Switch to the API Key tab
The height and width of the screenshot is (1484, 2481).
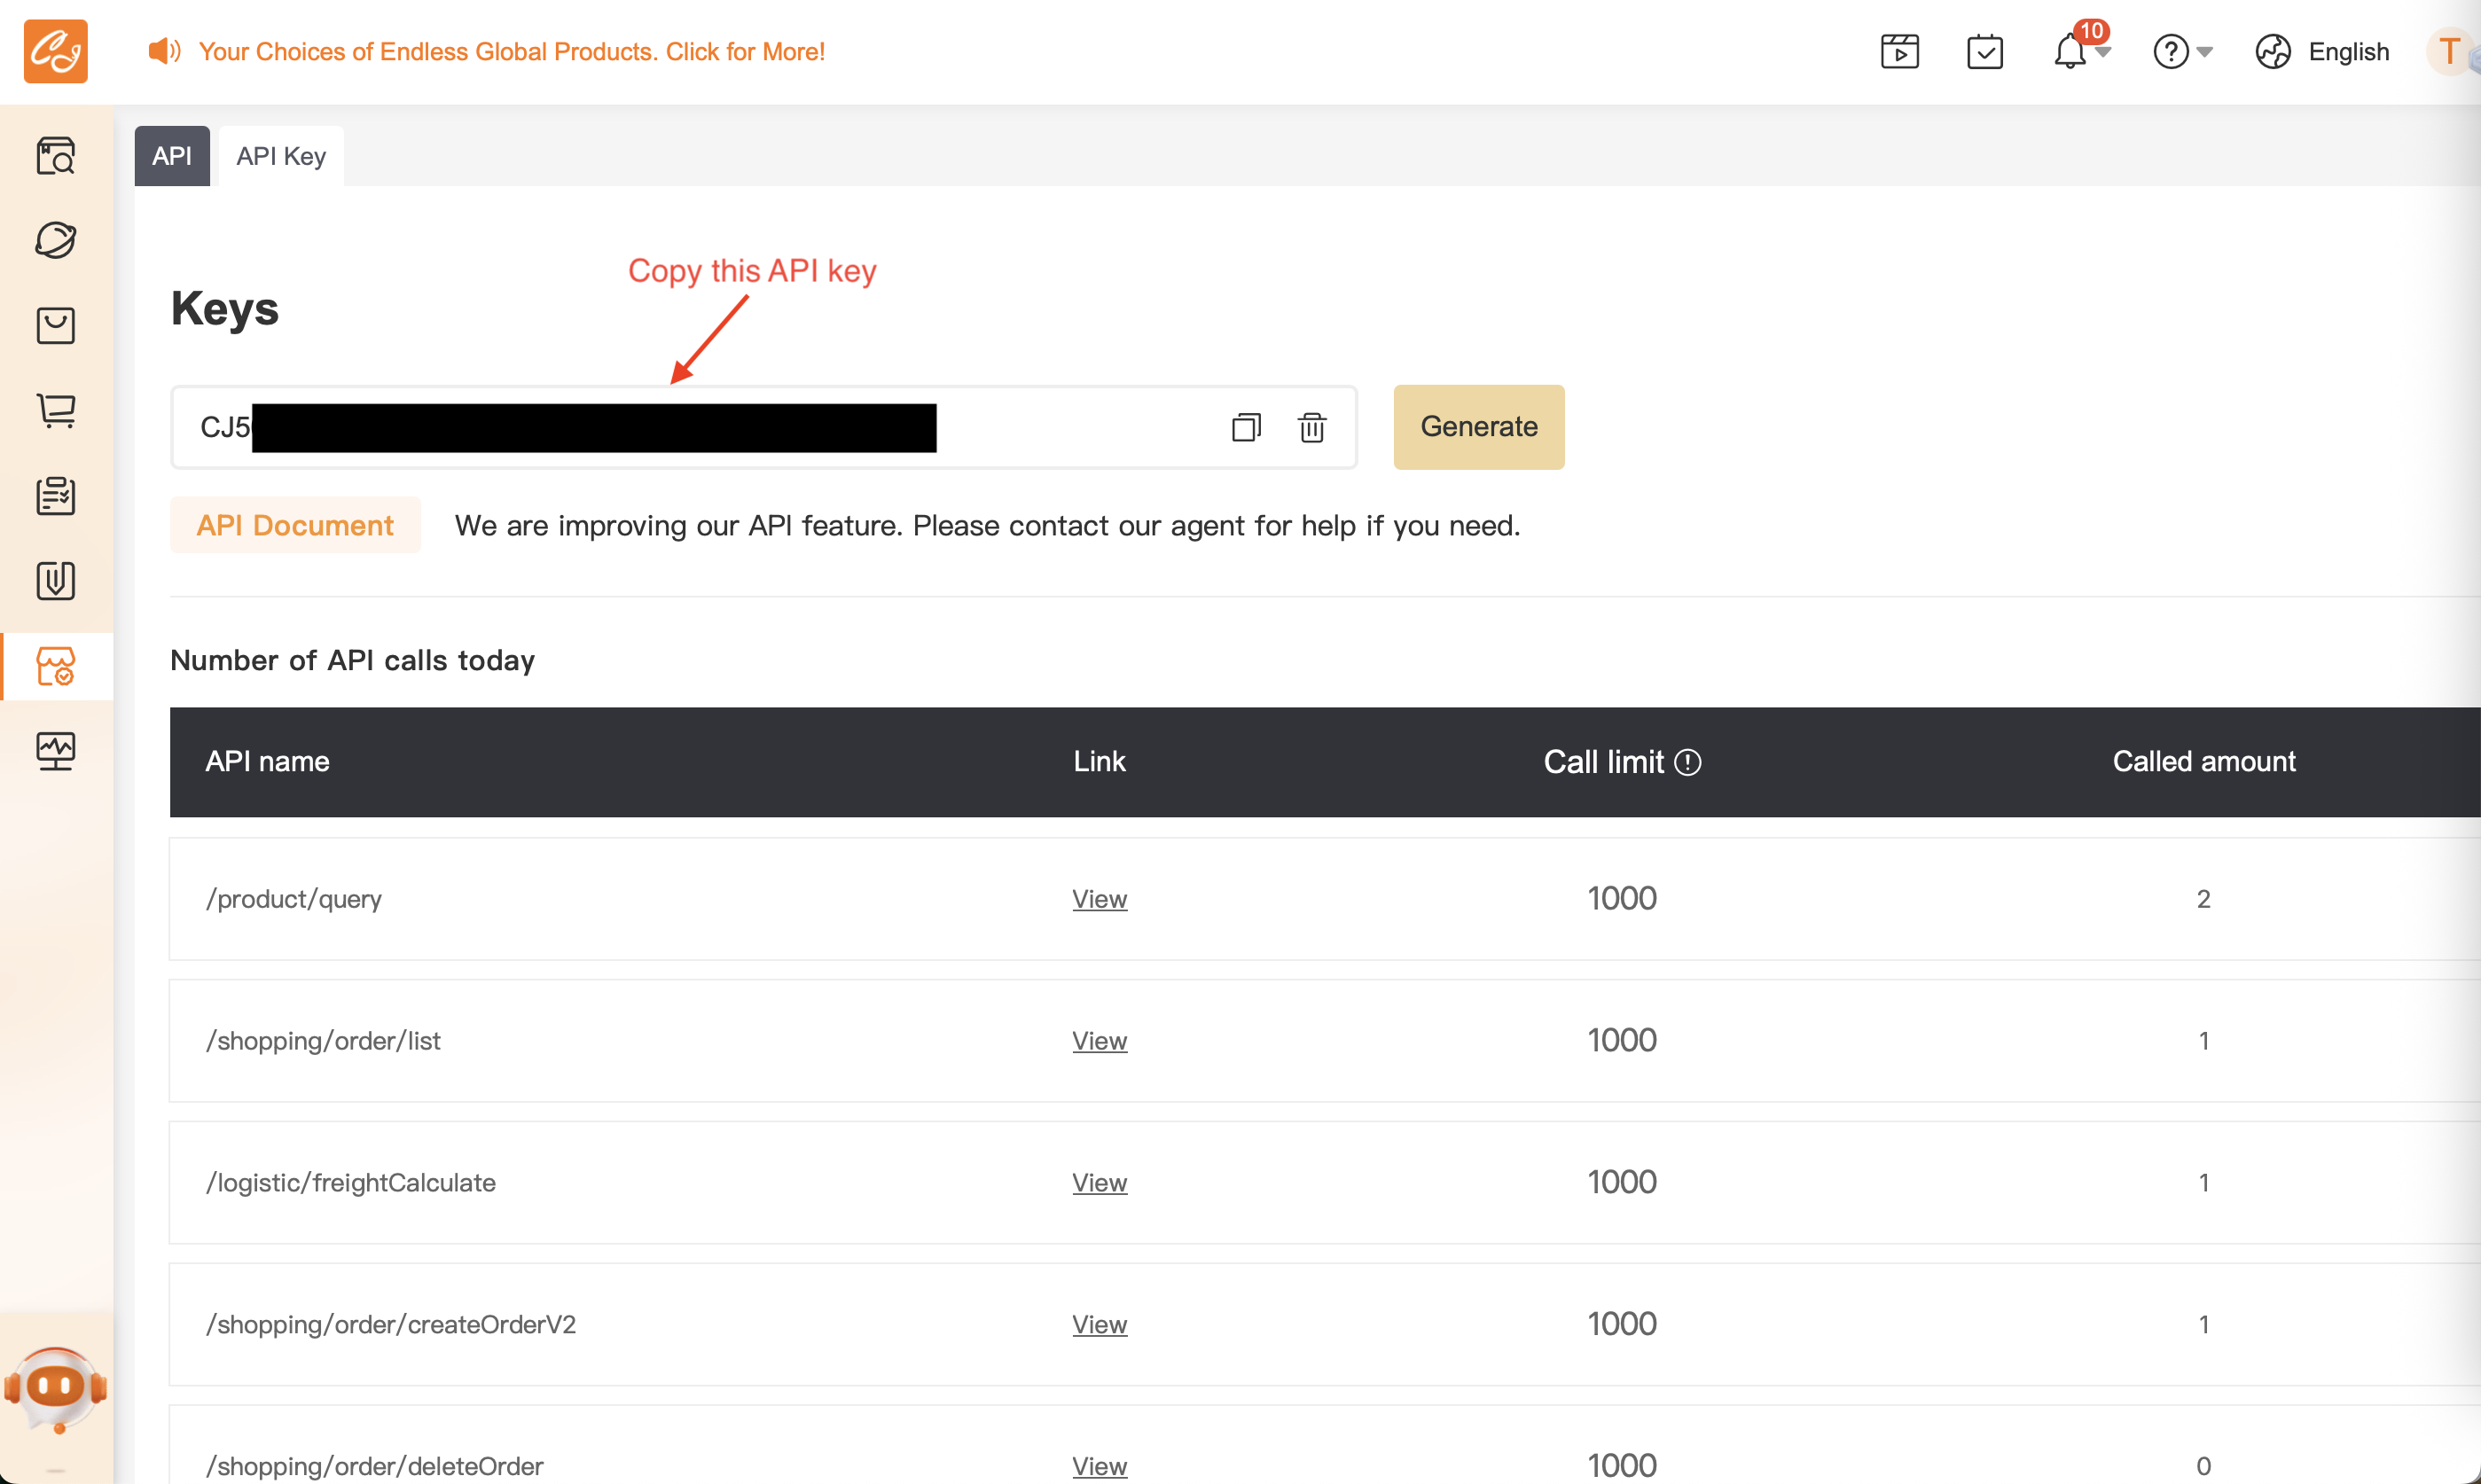tap(280, 155)
